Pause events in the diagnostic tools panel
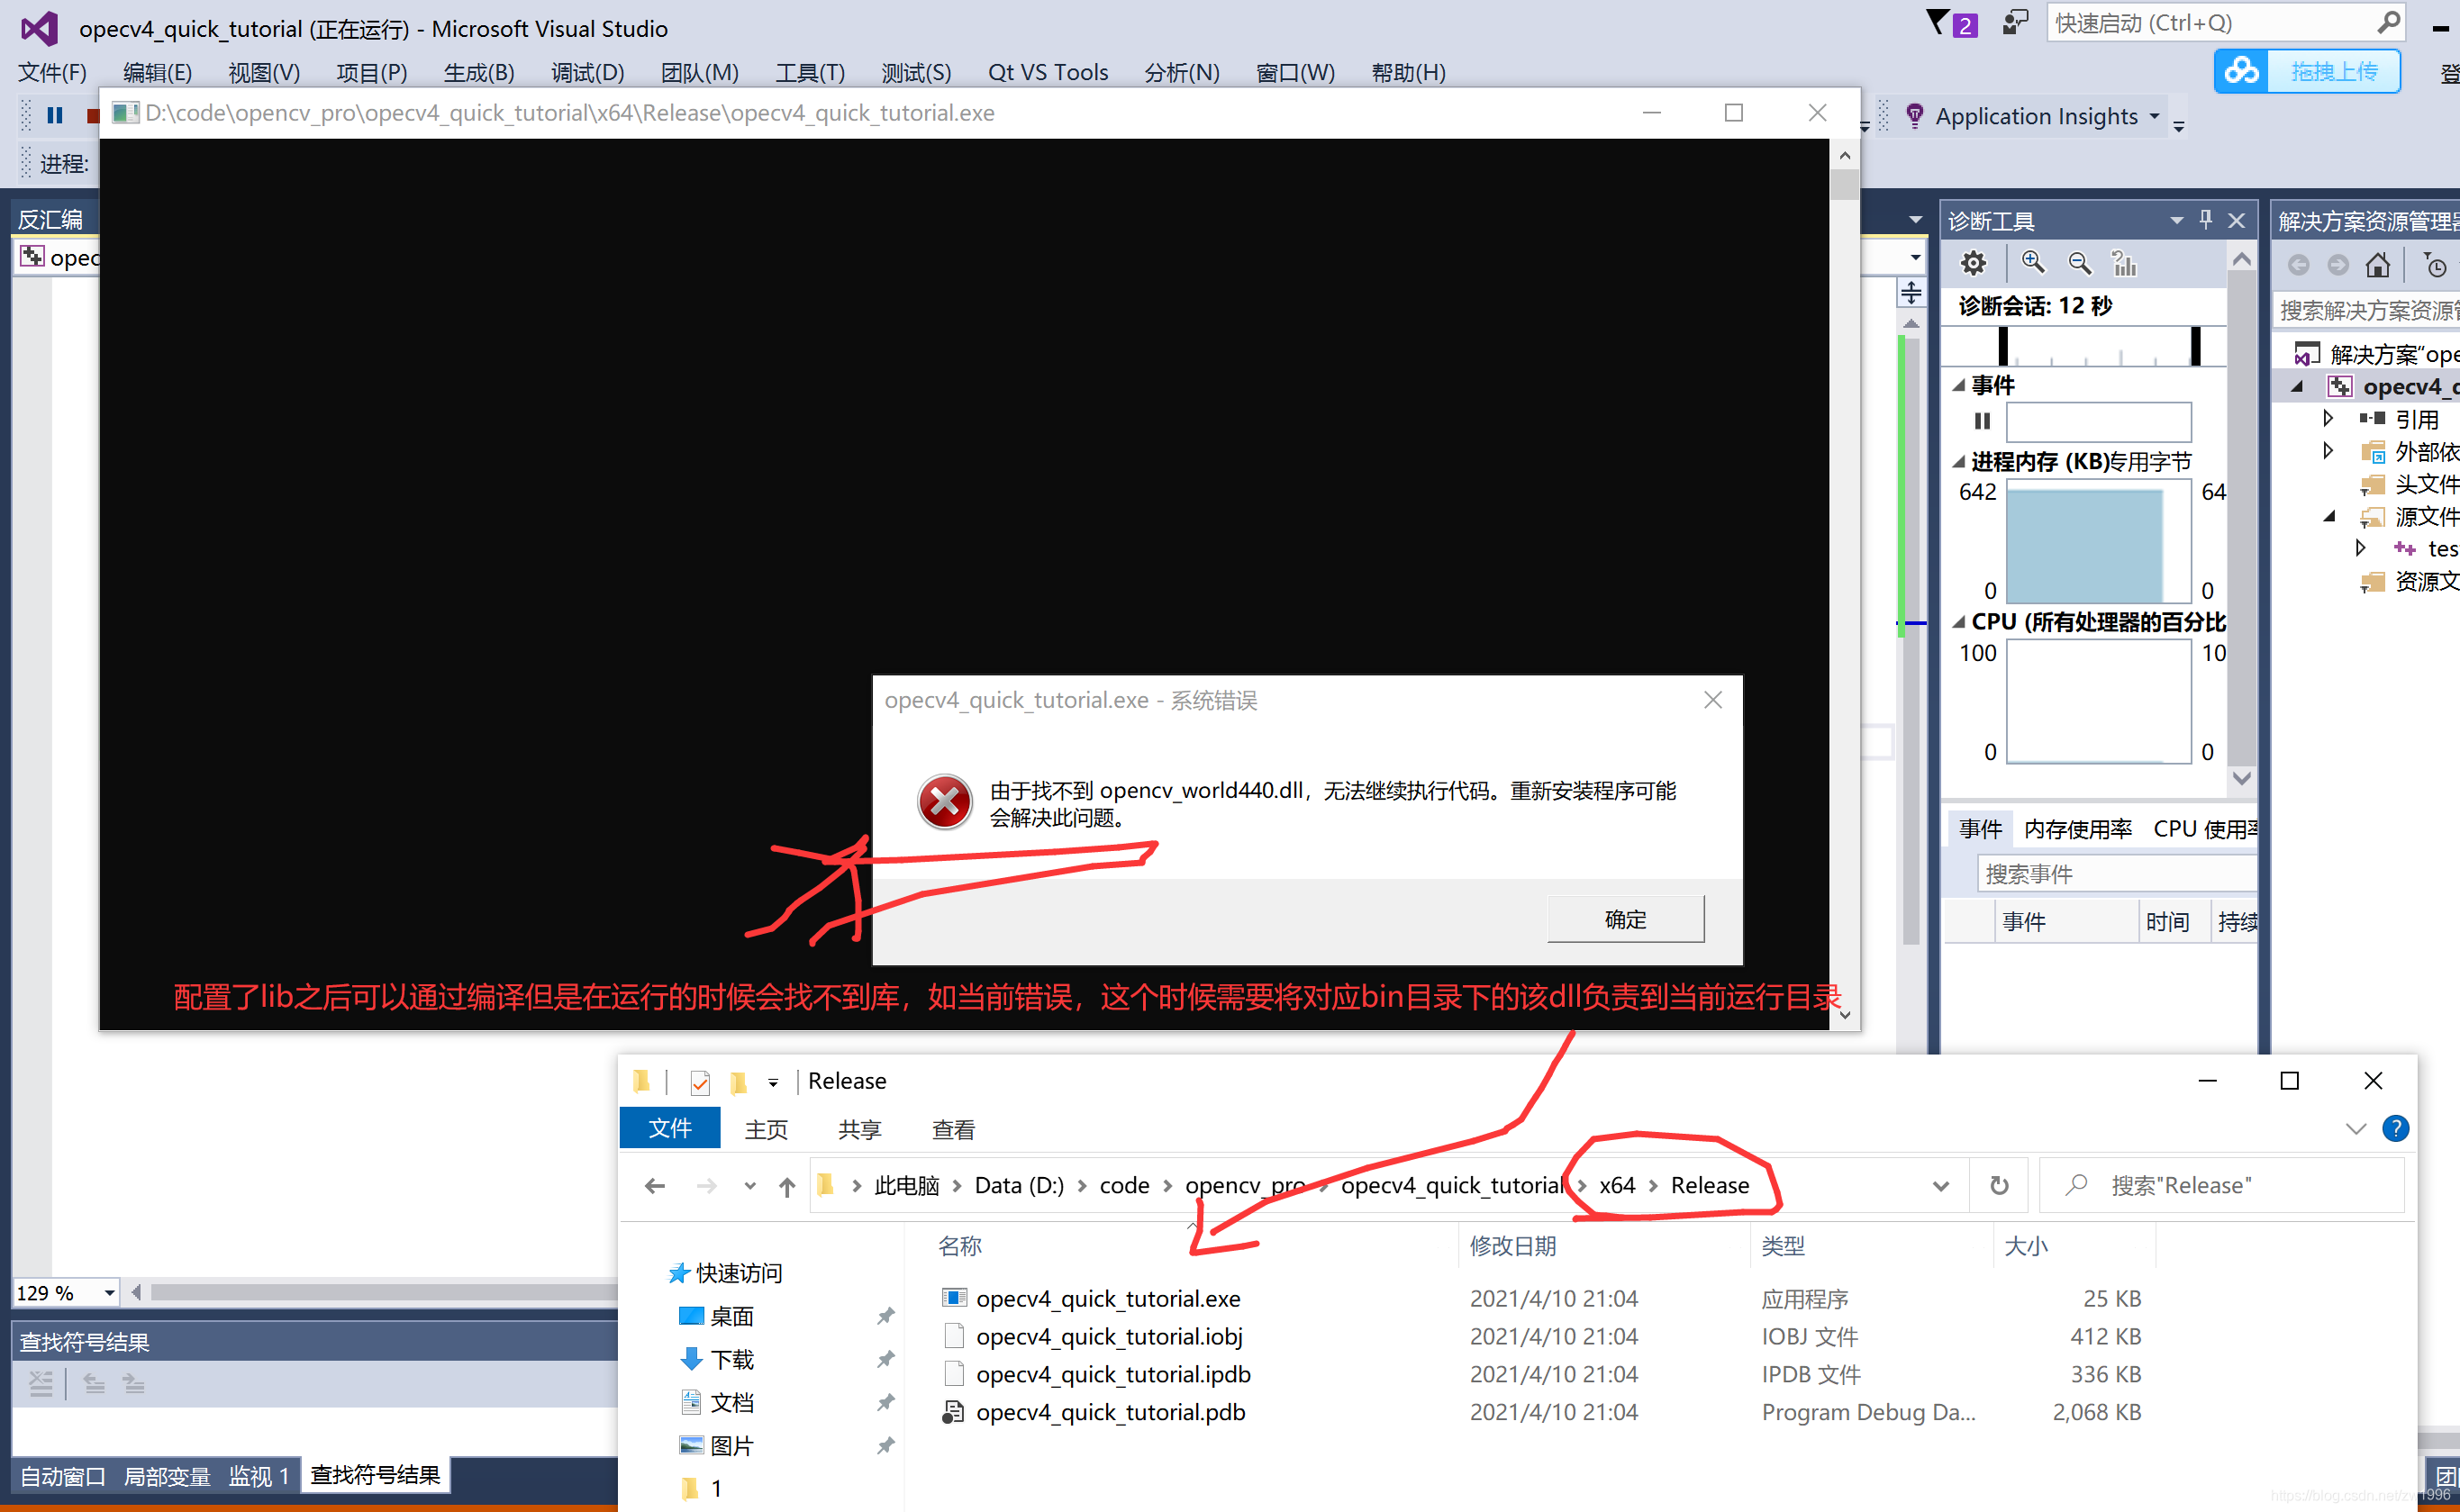Viewport: 2460px width, 1512px height. point(1982,421)
